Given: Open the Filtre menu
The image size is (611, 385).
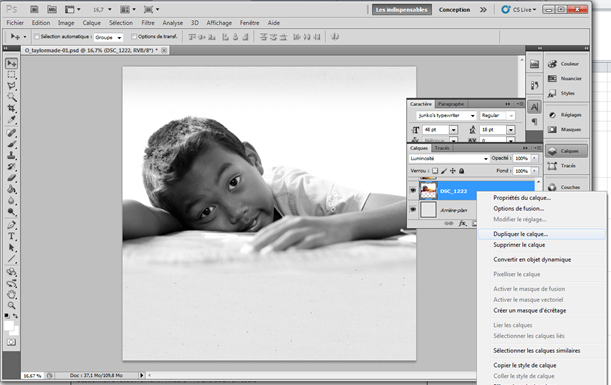Looking at the screenshot, I should [148, 23].
